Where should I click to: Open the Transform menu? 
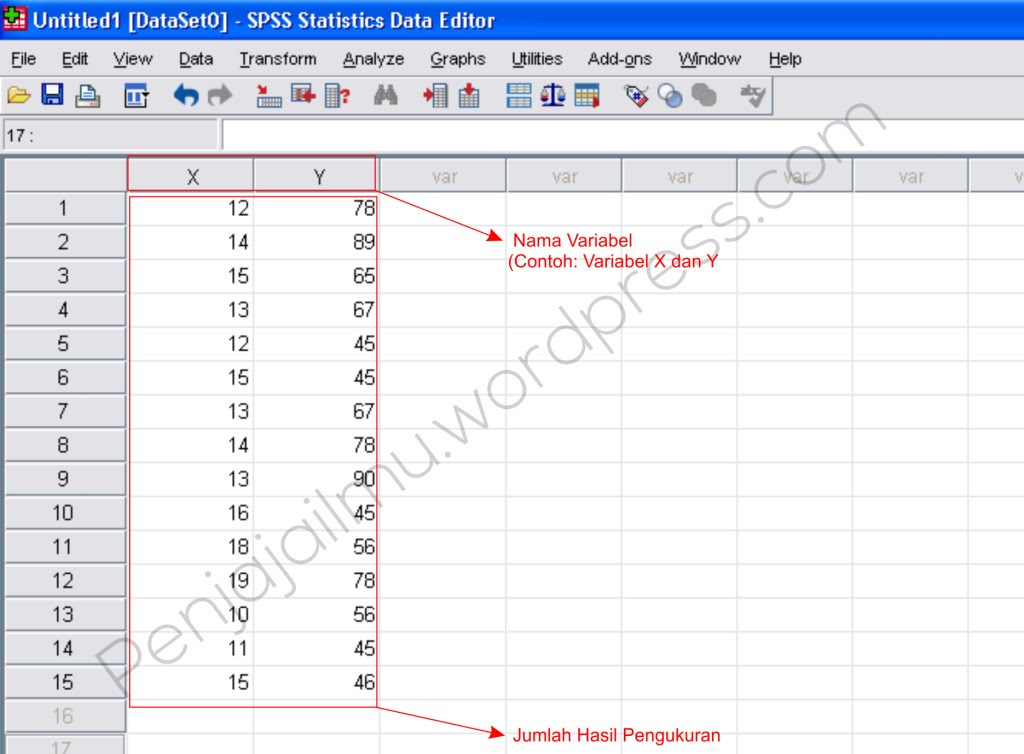(278, 59)
